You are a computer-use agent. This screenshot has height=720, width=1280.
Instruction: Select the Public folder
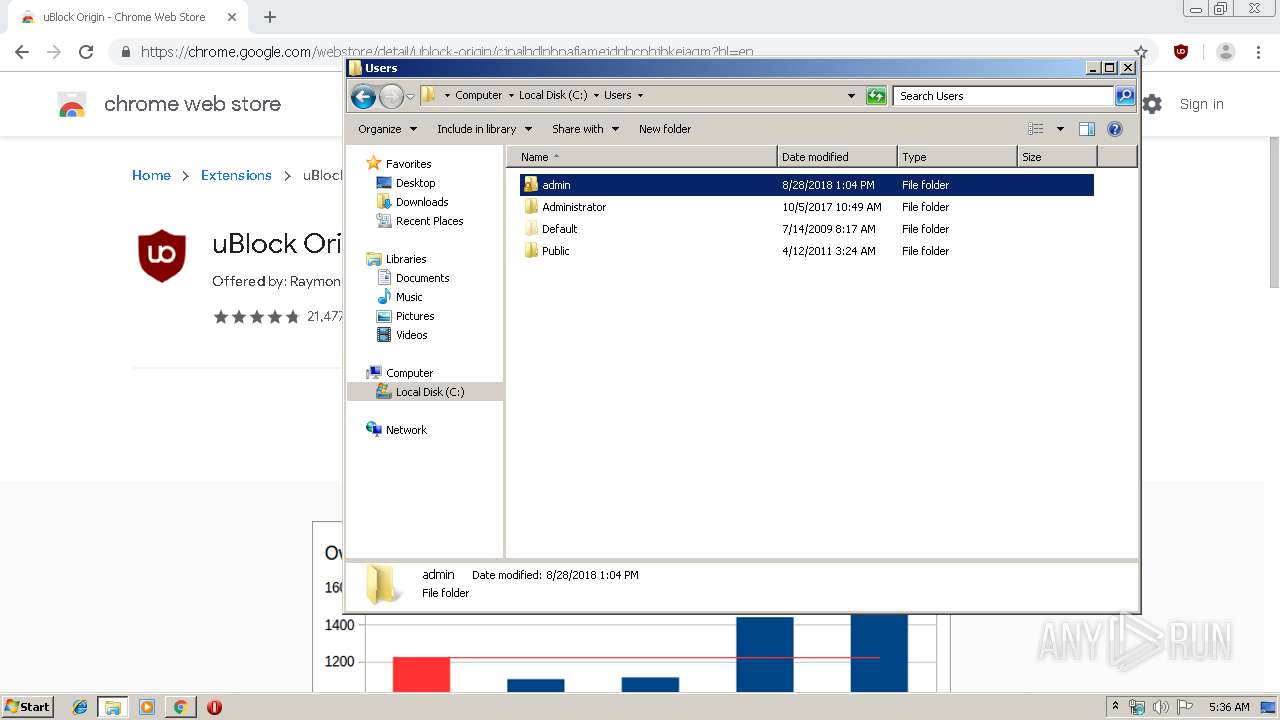(547, 251)
